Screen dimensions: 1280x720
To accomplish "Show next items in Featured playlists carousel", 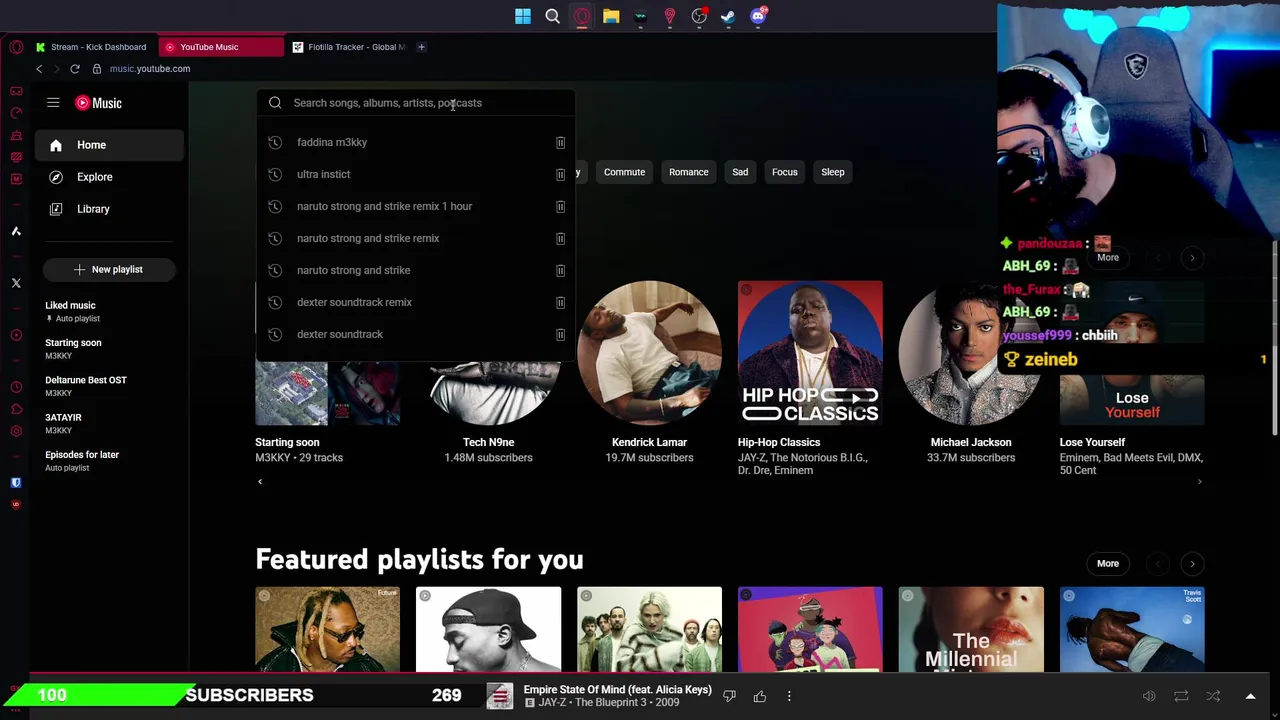I will pos(1192,564).
